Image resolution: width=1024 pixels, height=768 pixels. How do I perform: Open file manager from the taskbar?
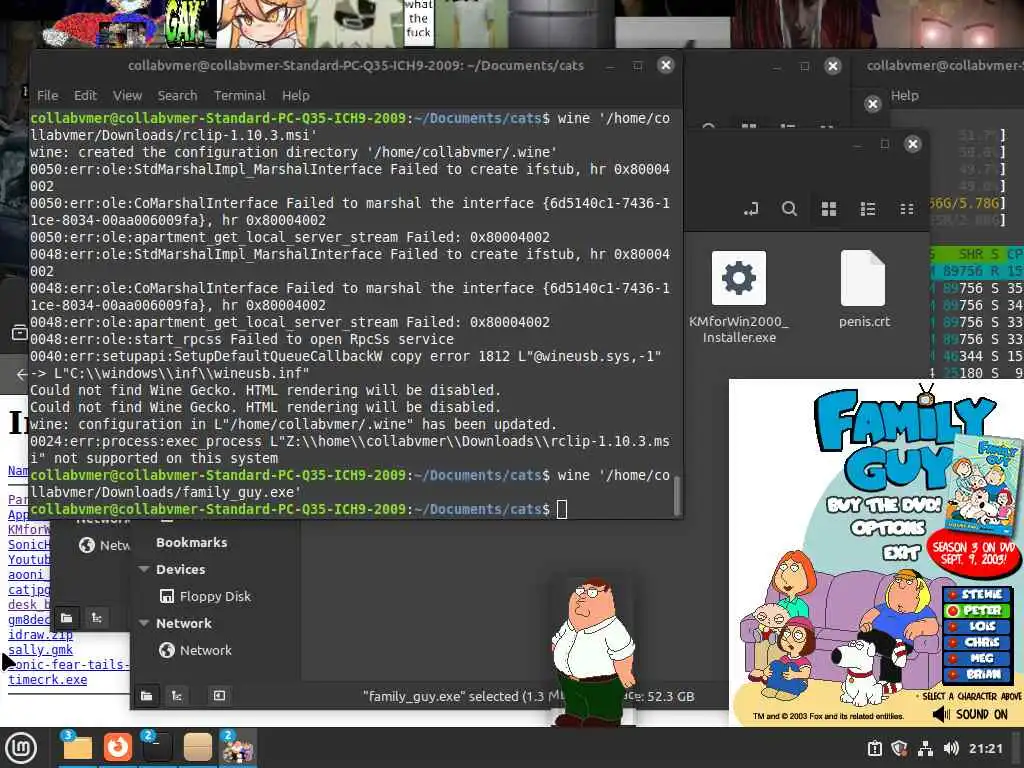coord(77,748)
